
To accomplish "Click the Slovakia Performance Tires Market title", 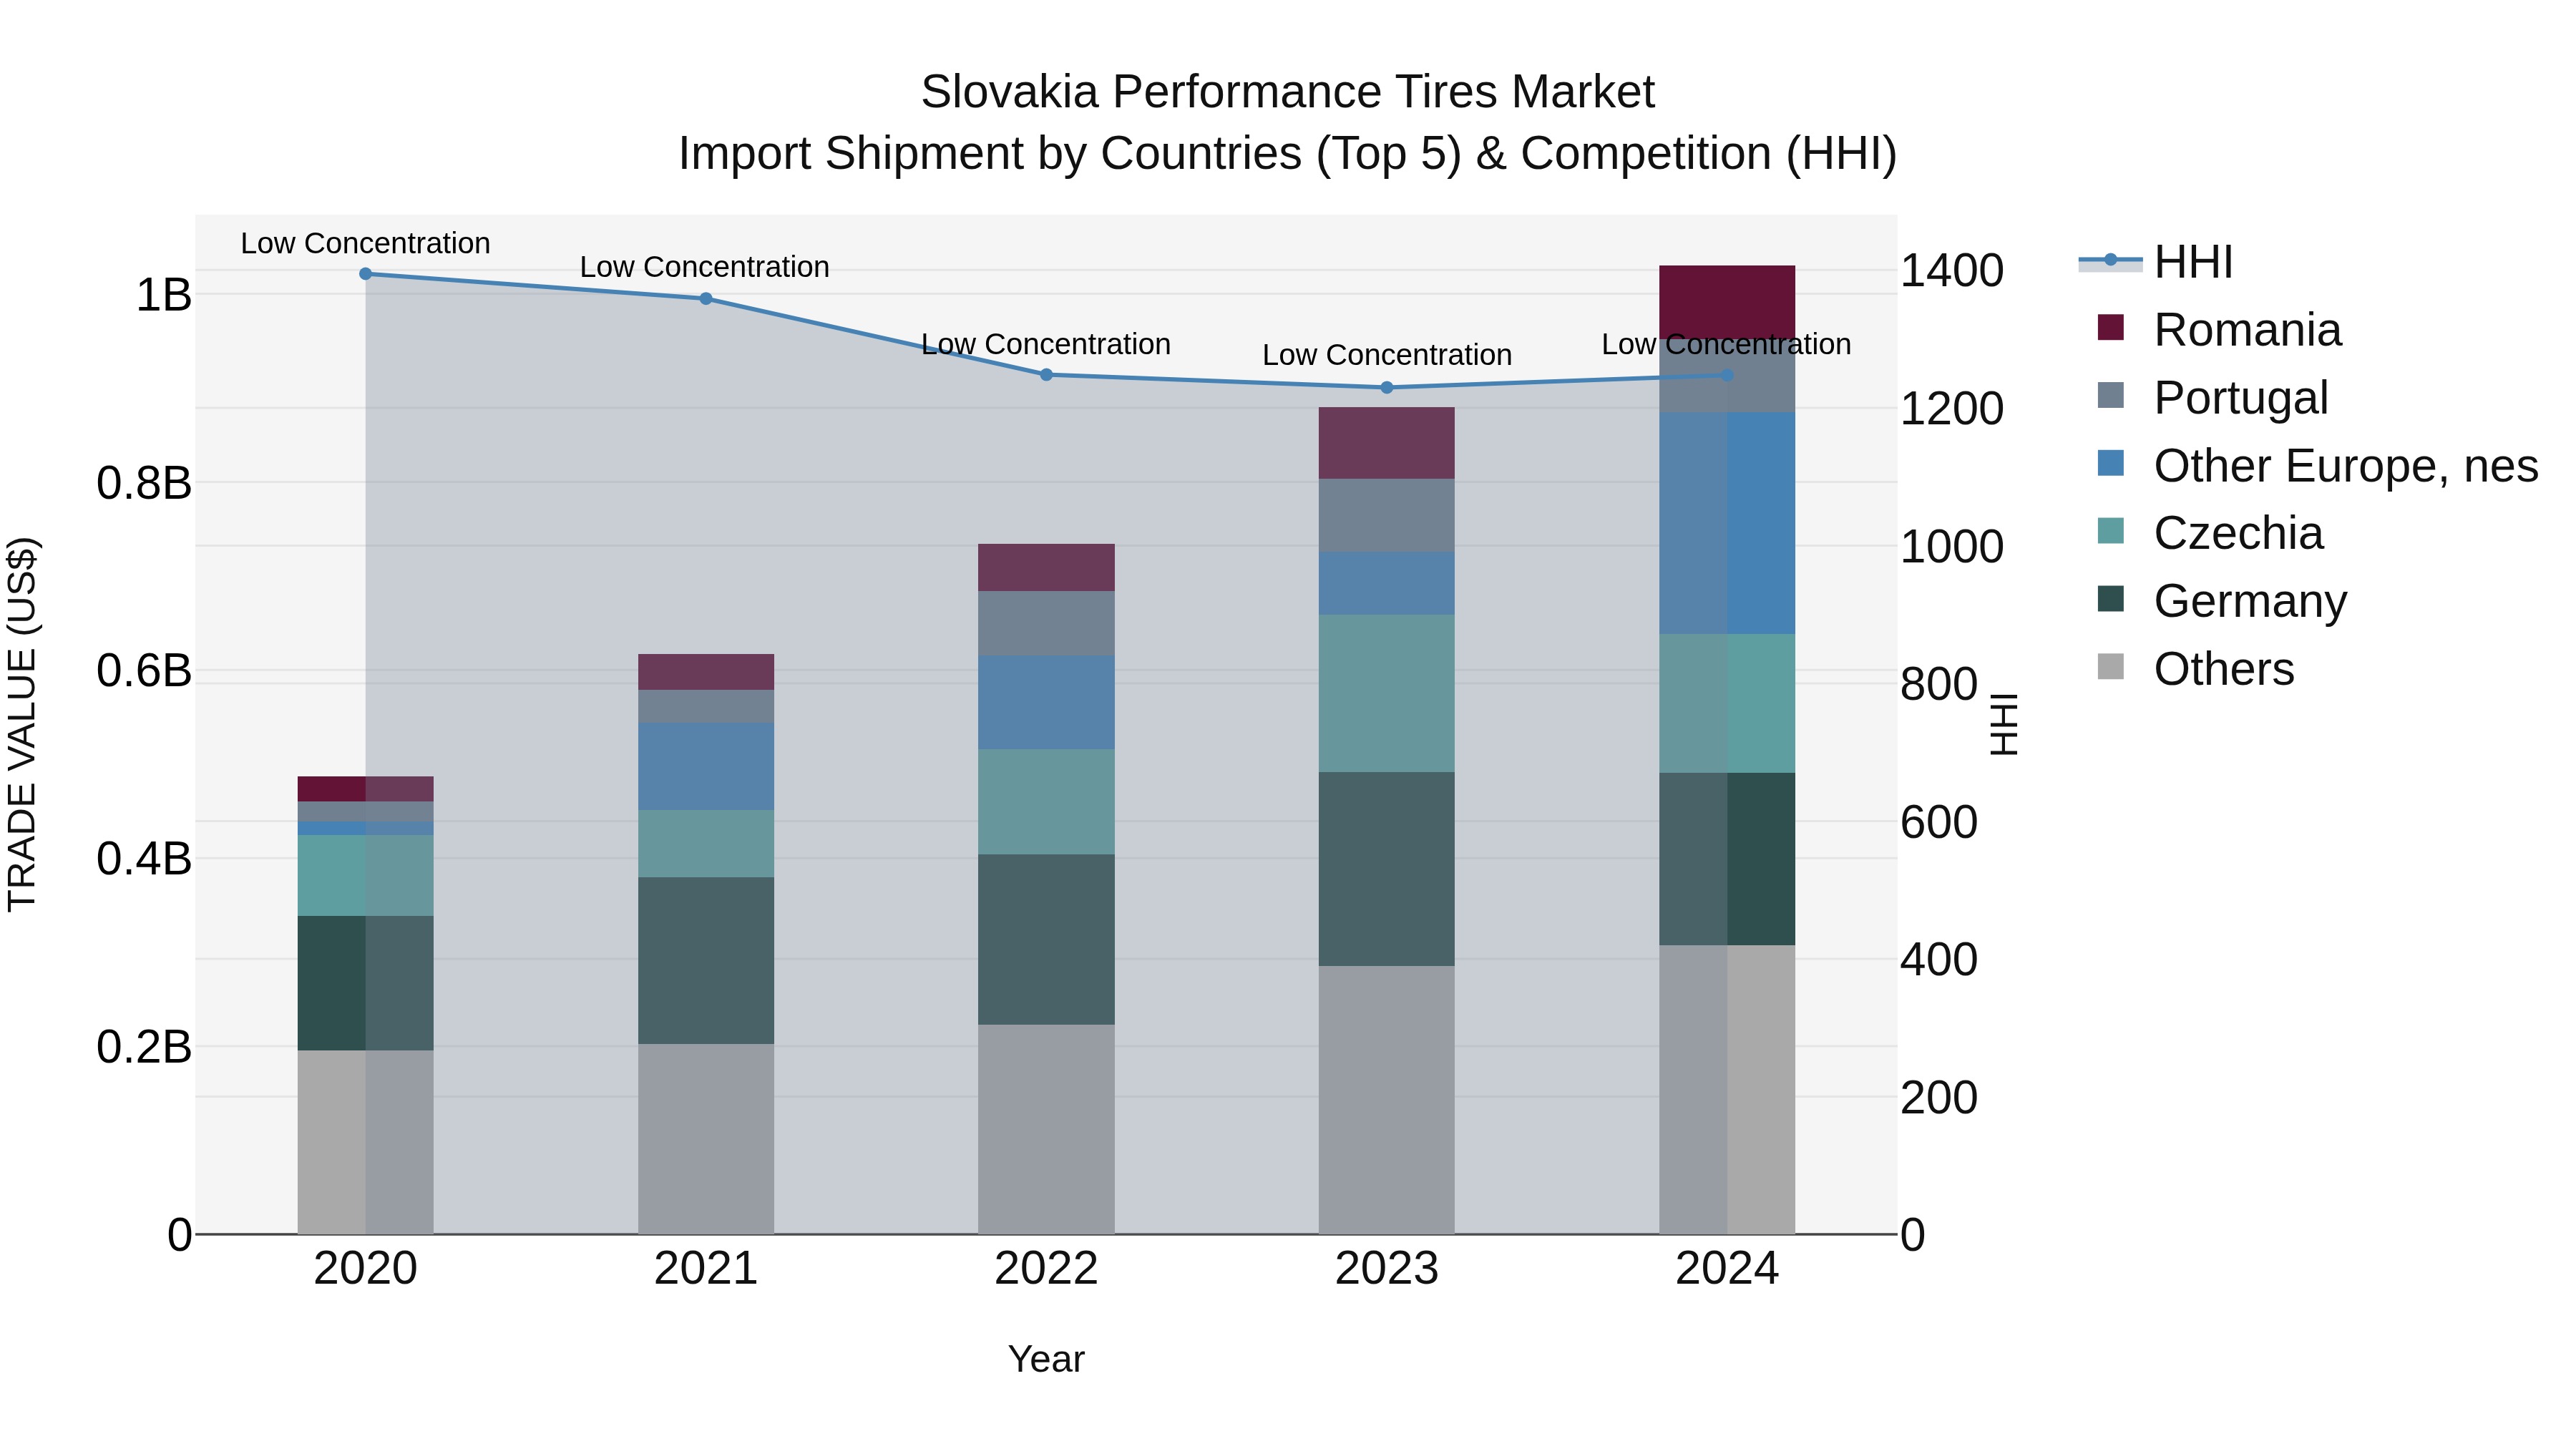I will pyautogui.click(x=1288, y=92).
